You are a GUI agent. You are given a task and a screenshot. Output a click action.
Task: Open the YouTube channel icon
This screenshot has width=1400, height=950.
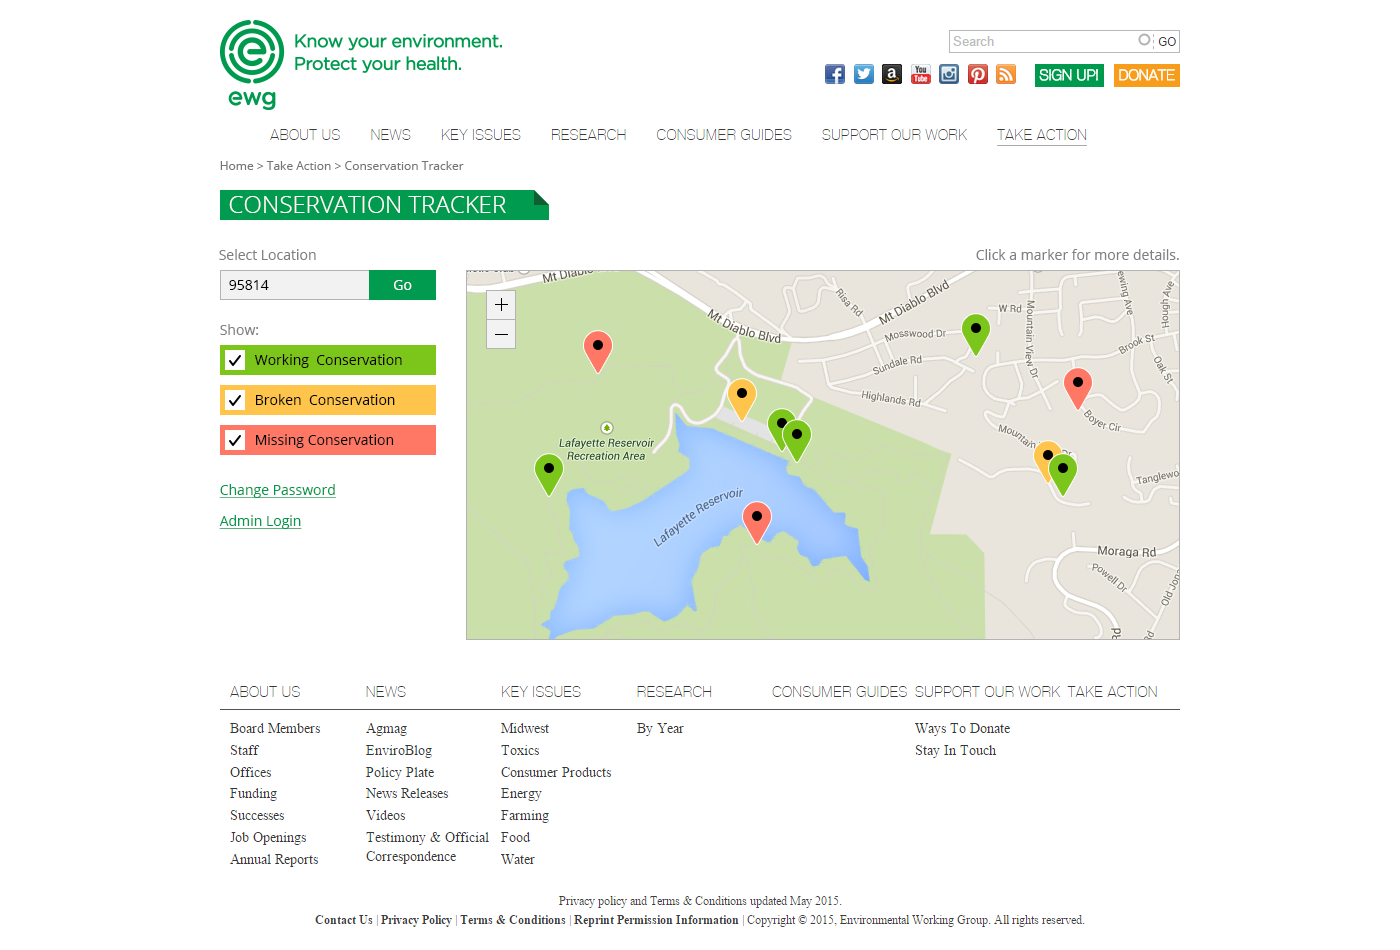tap(921, 74)
